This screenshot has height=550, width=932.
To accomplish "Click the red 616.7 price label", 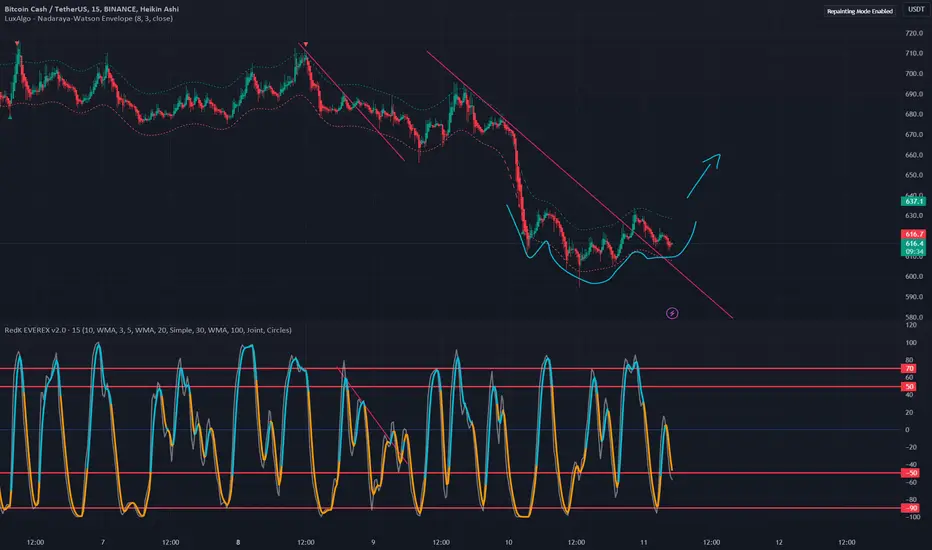I will 914,234.
